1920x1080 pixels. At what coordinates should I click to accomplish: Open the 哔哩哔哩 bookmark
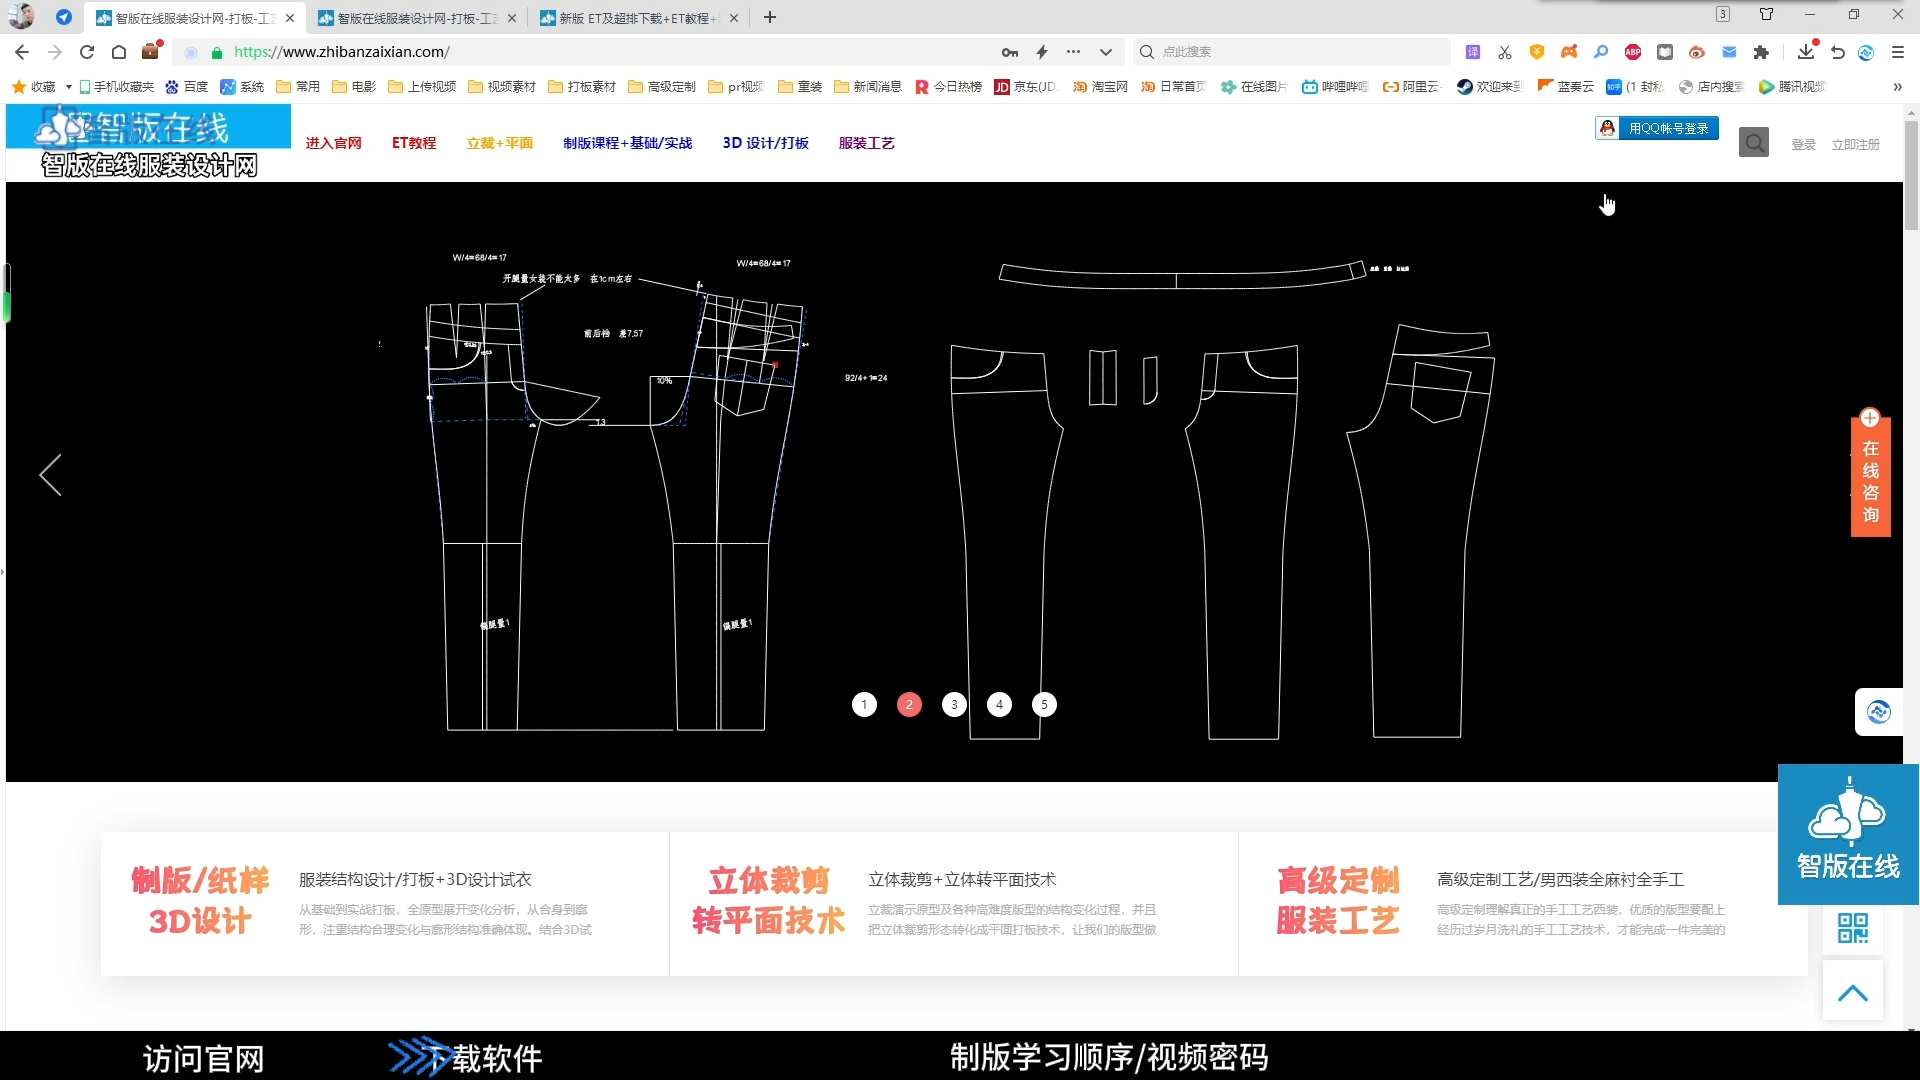(x=1335, y=87)
